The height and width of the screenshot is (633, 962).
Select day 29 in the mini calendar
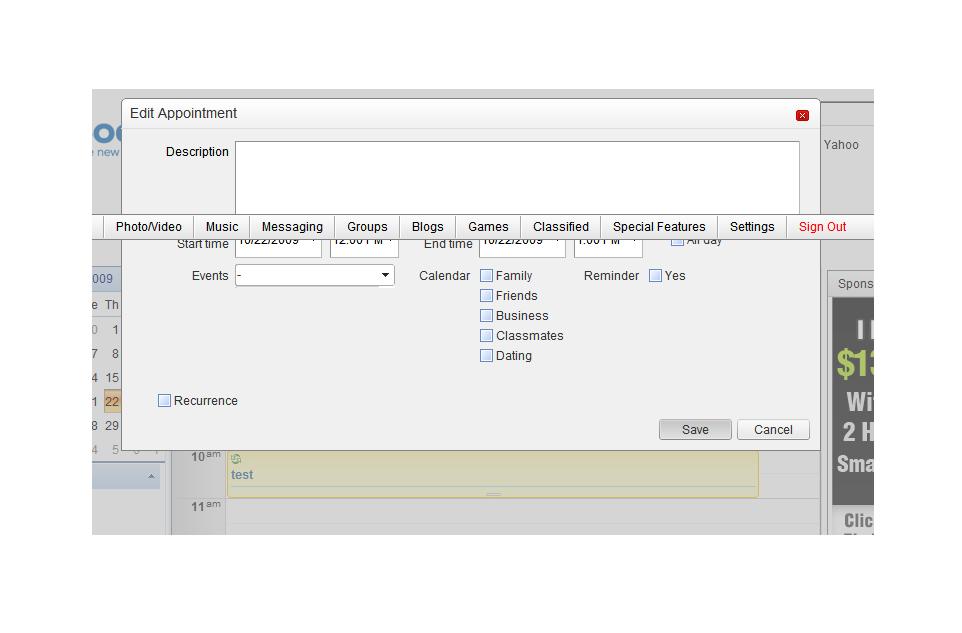[112, 426]
